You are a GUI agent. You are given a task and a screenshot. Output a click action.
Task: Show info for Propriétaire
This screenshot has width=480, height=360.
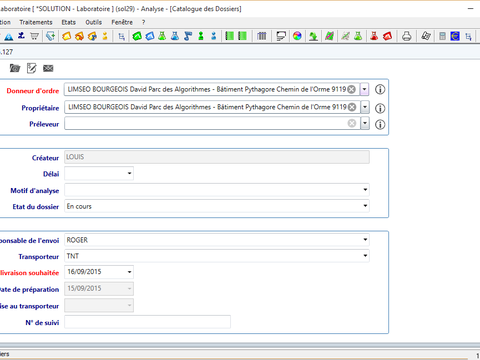pos(380,108)
